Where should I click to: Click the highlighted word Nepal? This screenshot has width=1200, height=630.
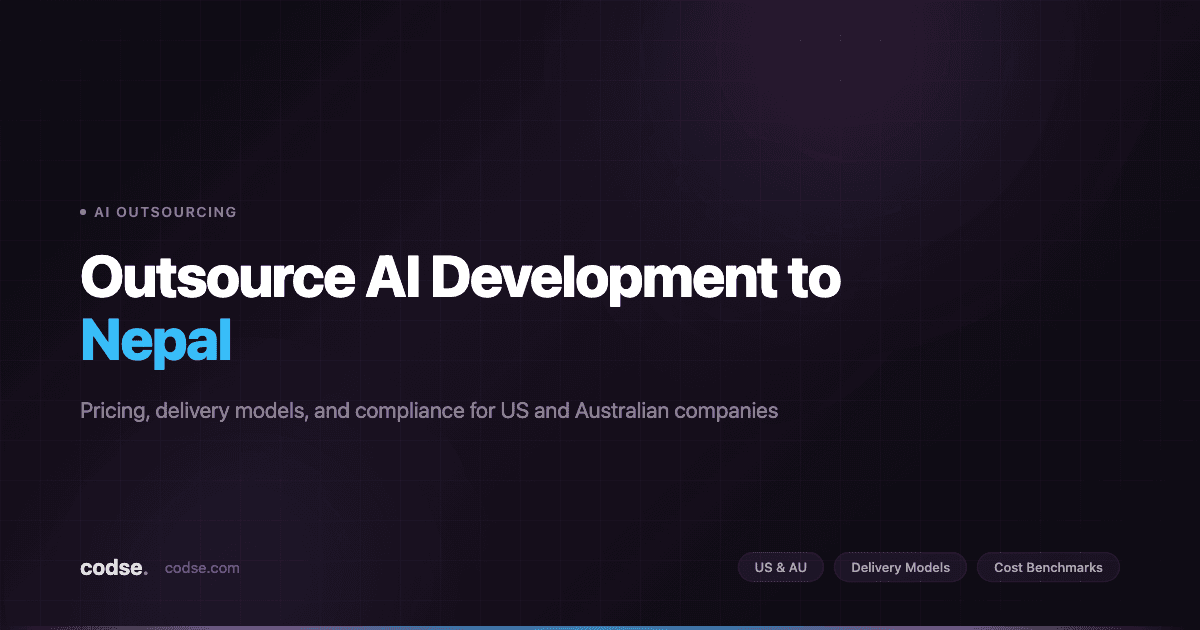[x=156, y=341]
